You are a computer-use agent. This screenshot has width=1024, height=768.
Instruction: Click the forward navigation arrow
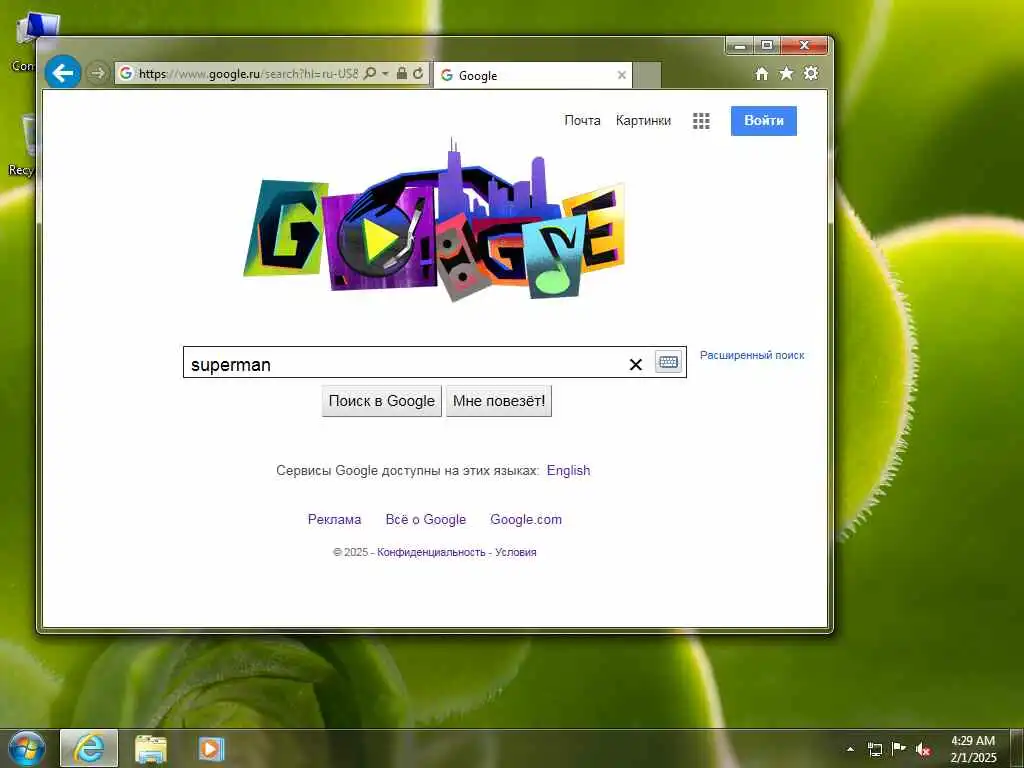point(98,73)
